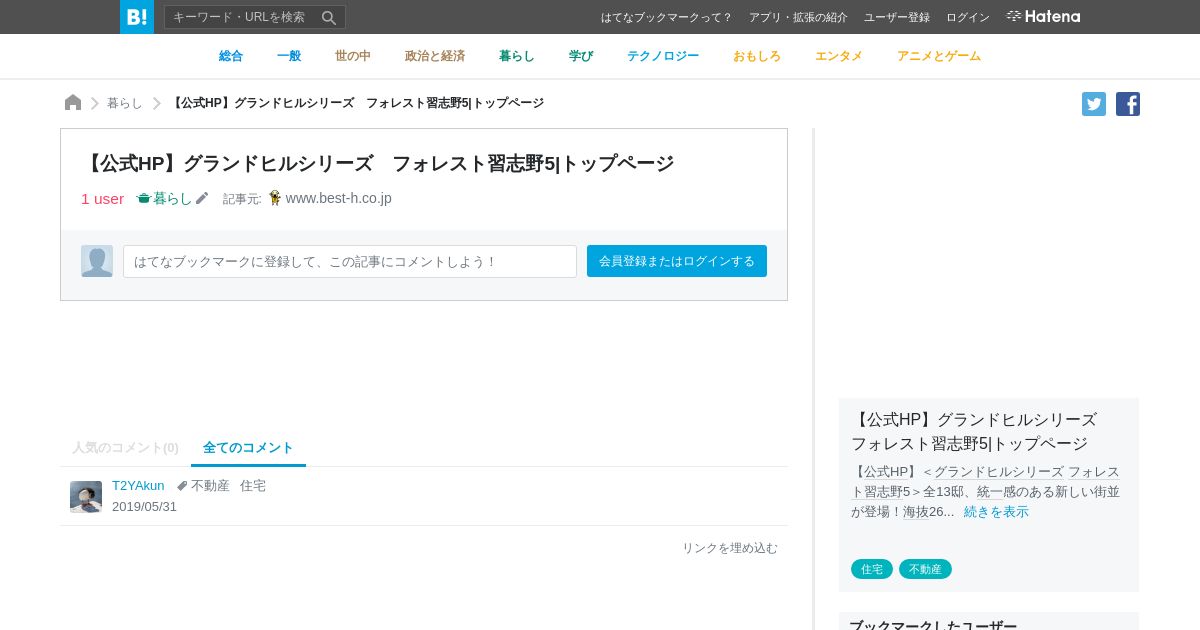Image resolution: width=1200 pixels, height=630 pixels.
Task: Go to home via breadcrumb house icon
Action: coord(73,102)
